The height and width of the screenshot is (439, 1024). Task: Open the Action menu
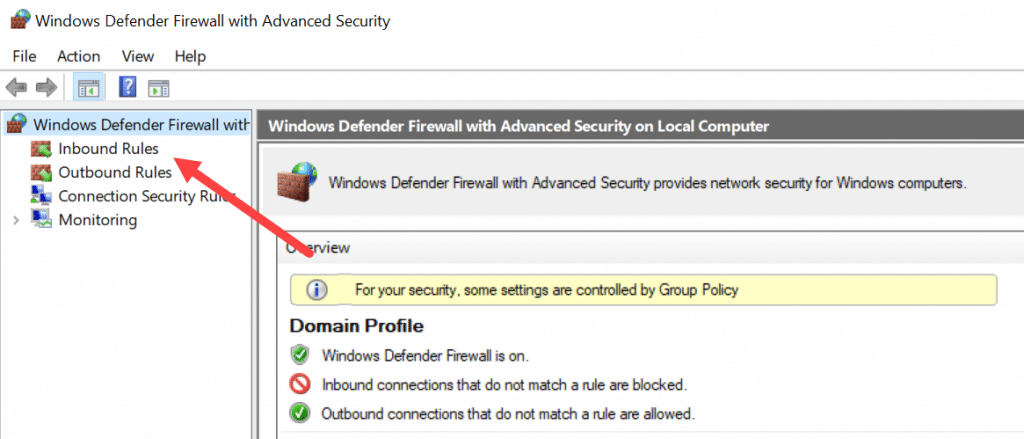pos(78,56)
